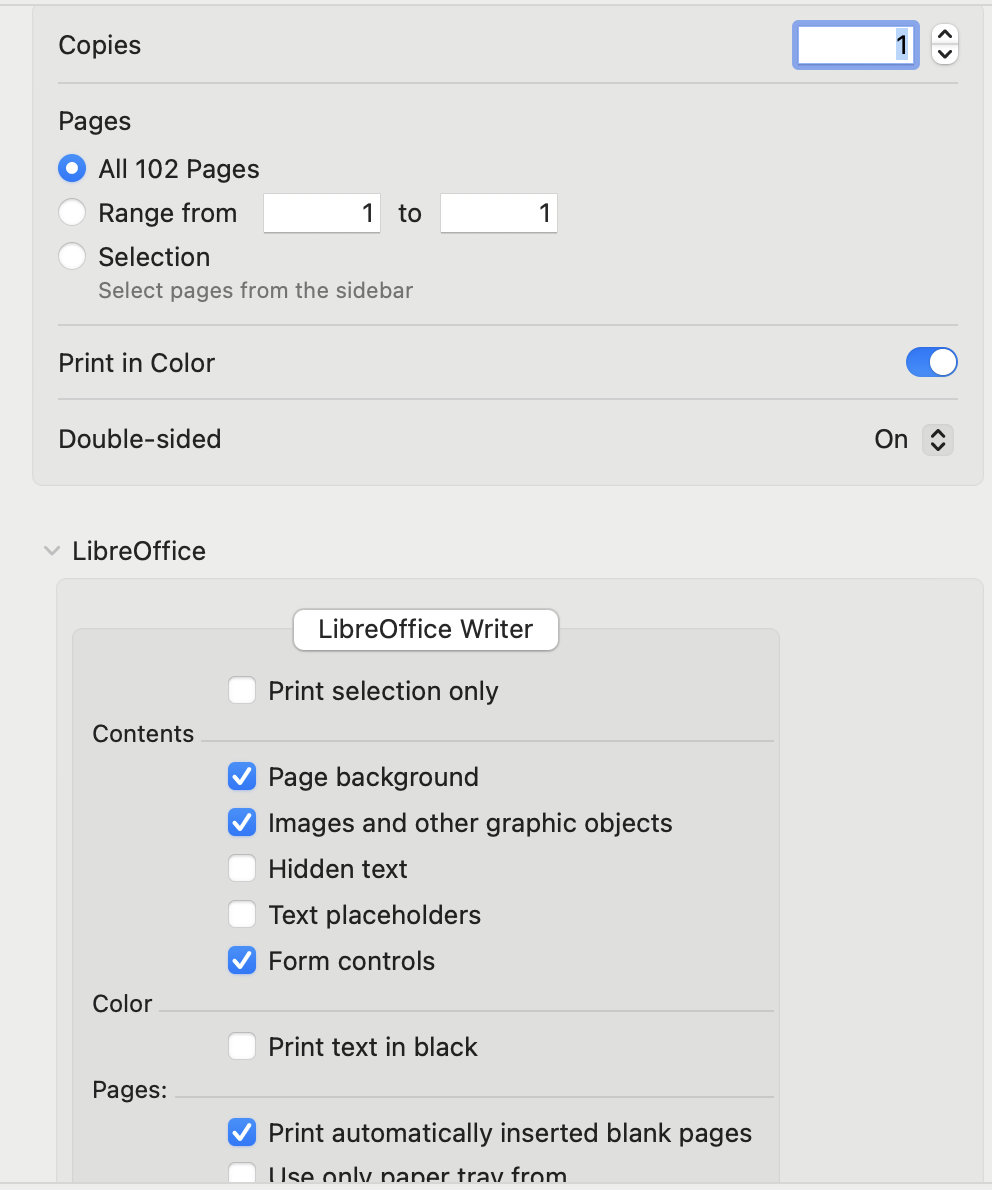Open the LibreOffice Writer tab
Screen dimensions: 992x1190
425,630
